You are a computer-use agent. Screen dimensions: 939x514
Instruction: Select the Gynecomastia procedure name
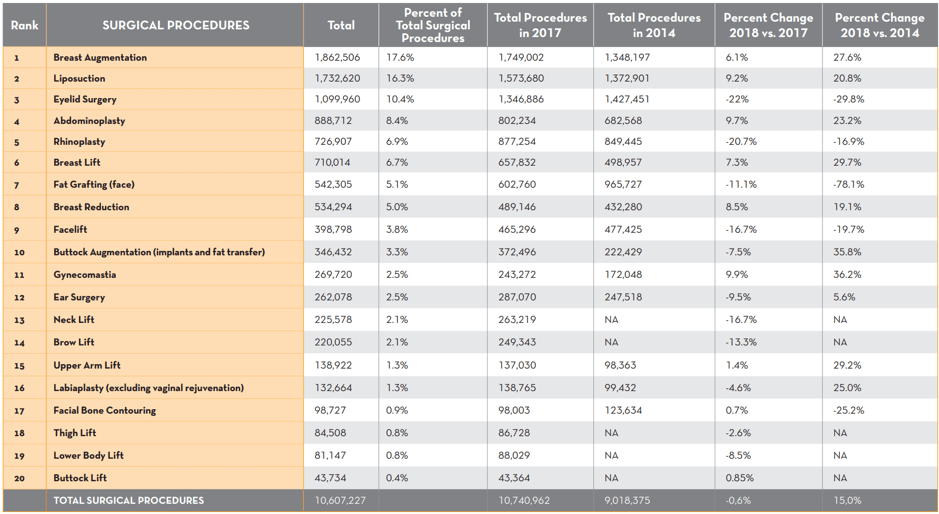click(x=84, y=274)
